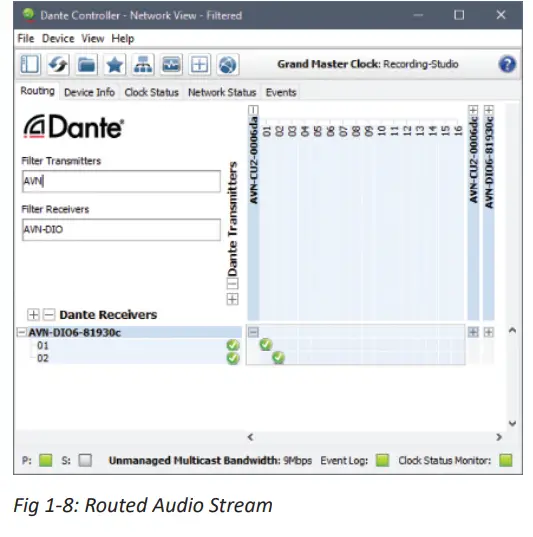
Task: Click the status check icon for receiver channel 01
Action: (x=233, y=345)
